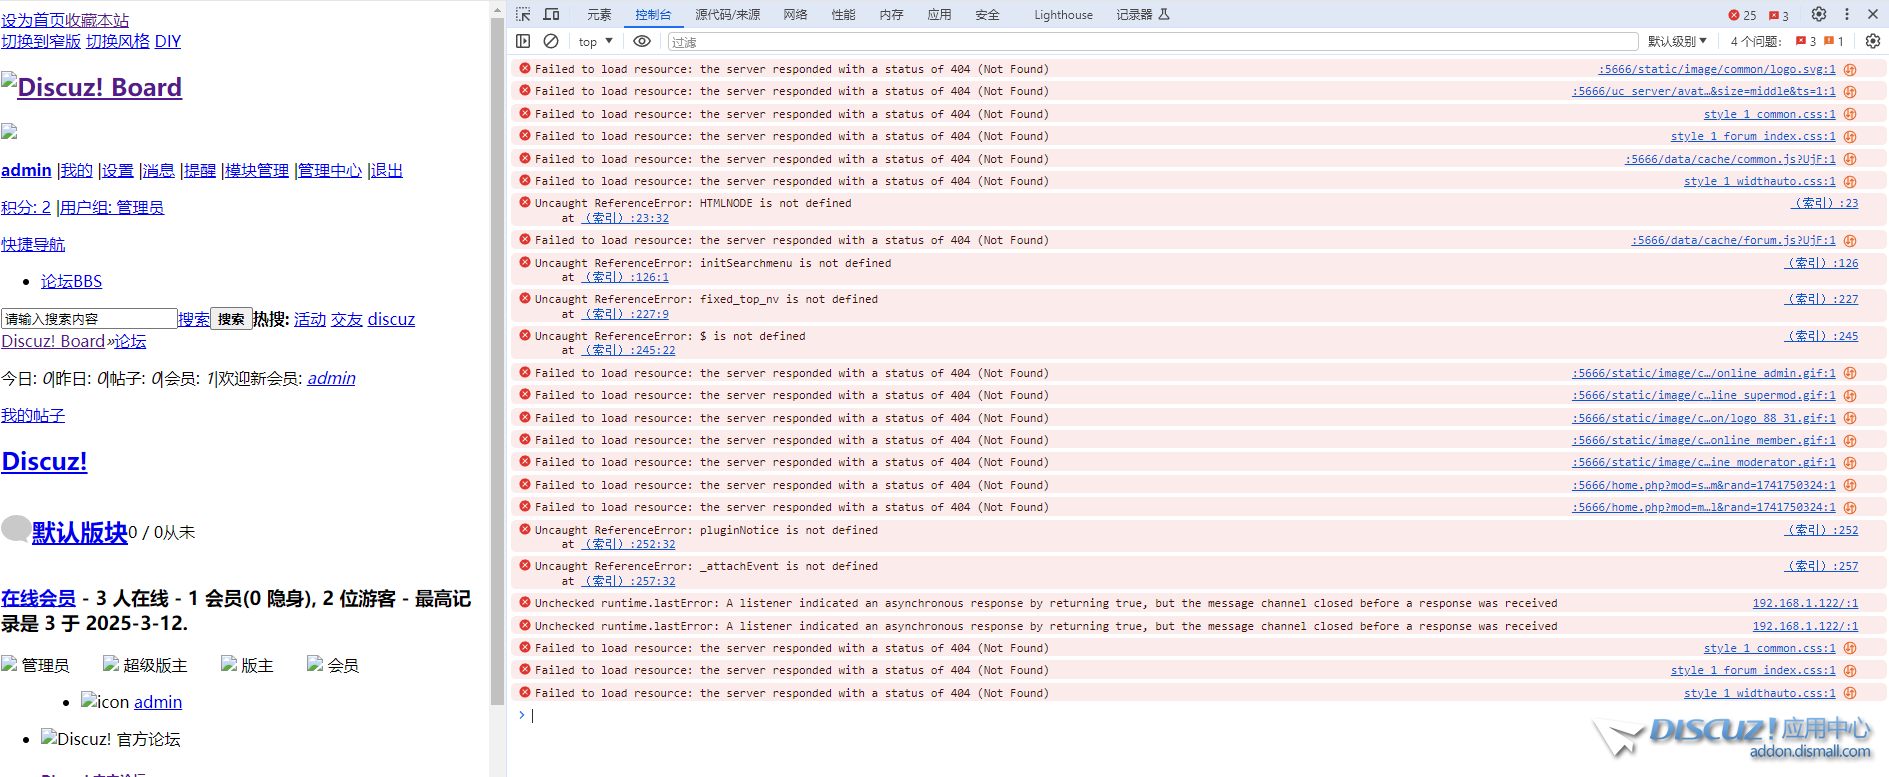Switch to the Lighthouse tab
The height and width of the screenshot is (777, 1889).
(1063, 14)
